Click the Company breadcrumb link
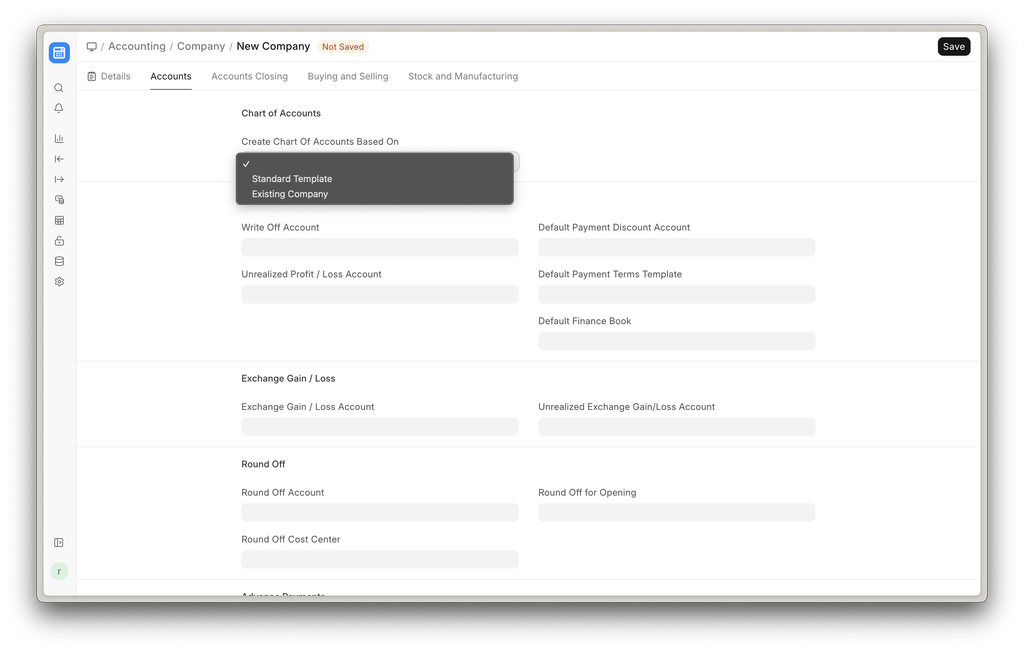1024x651 pixels. pyautogui.click(x=201, y=47)
